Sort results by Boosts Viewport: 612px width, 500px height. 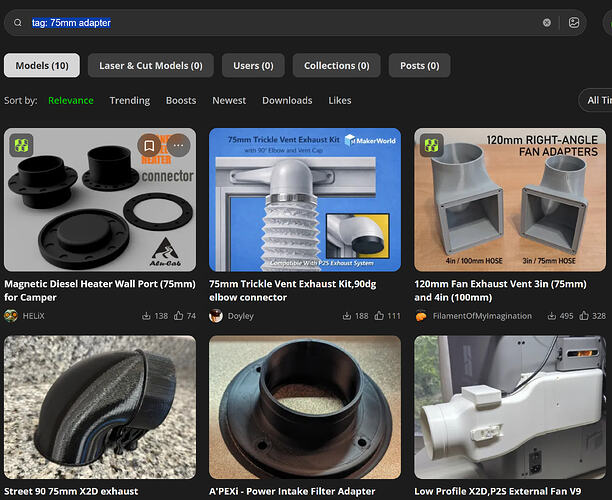[181, 101]
